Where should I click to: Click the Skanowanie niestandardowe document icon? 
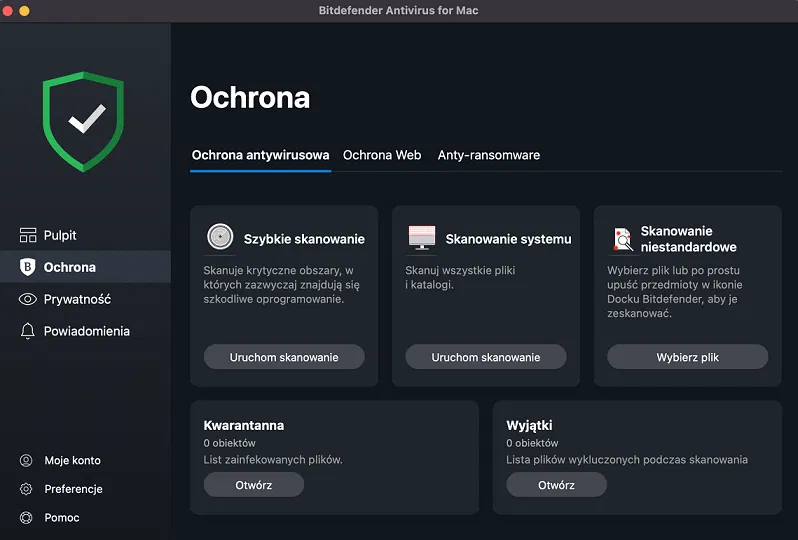click(x=622, y=239)
